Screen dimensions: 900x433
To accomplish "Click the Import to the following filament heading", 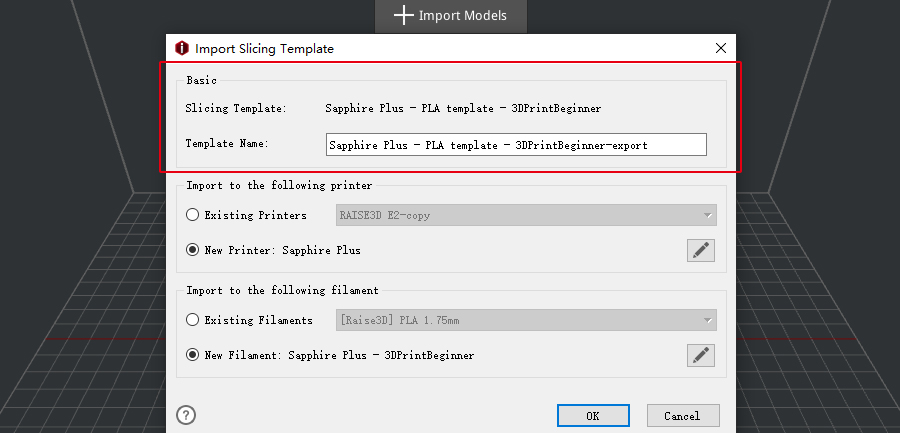I will coord(282,291).
